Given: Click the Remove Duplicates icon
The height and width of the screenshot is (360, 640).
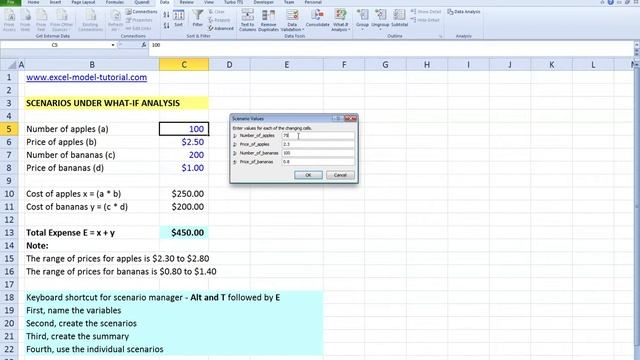Looking at the screenshot, I should coord(268,20).
